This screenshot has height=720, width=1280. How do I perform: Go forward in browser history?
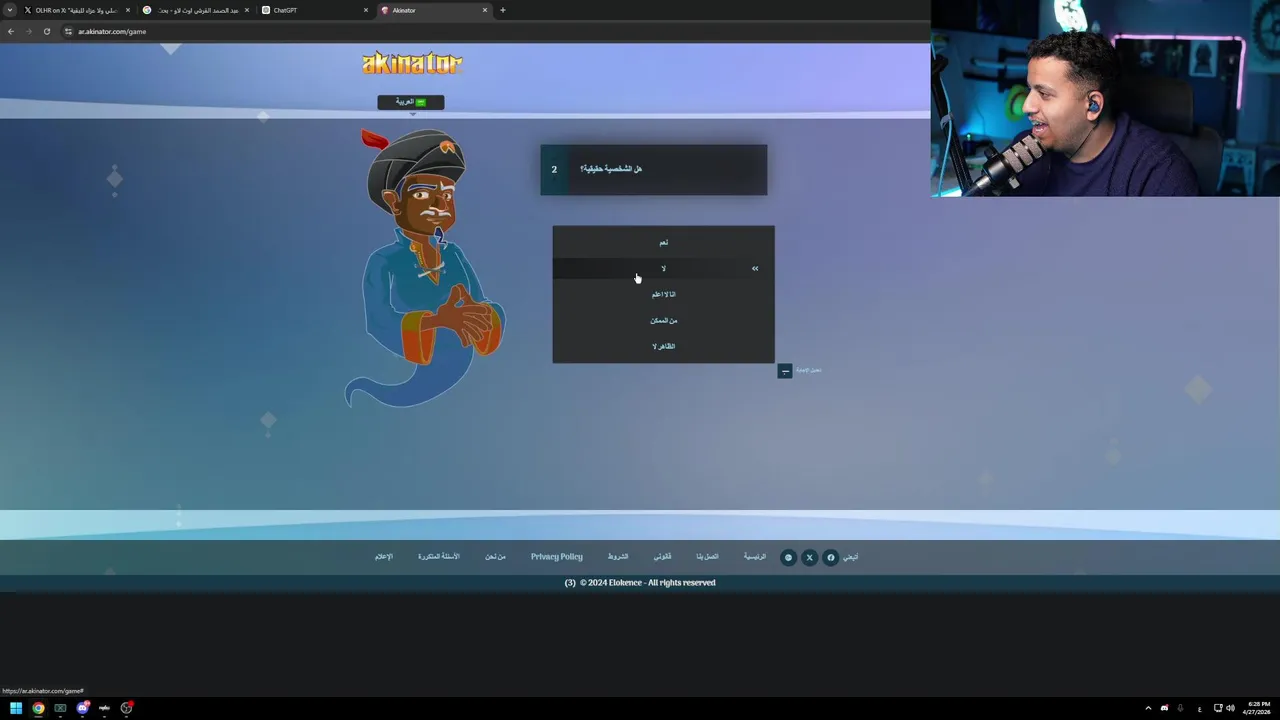coord(28,31)
